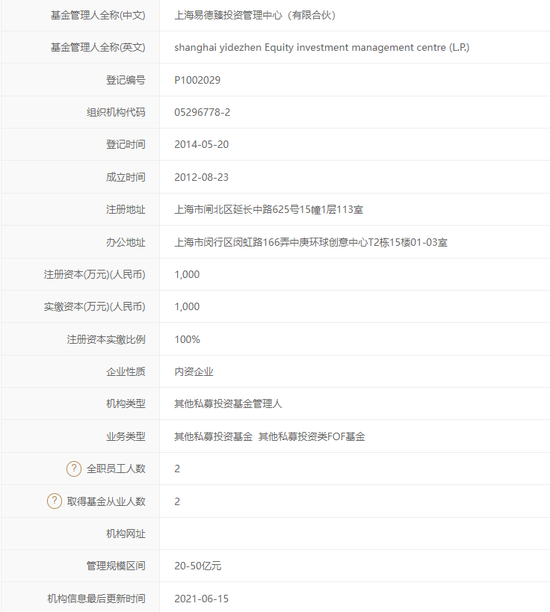Click the 1,000 value for 实缴资本

(x=187, y=306)
